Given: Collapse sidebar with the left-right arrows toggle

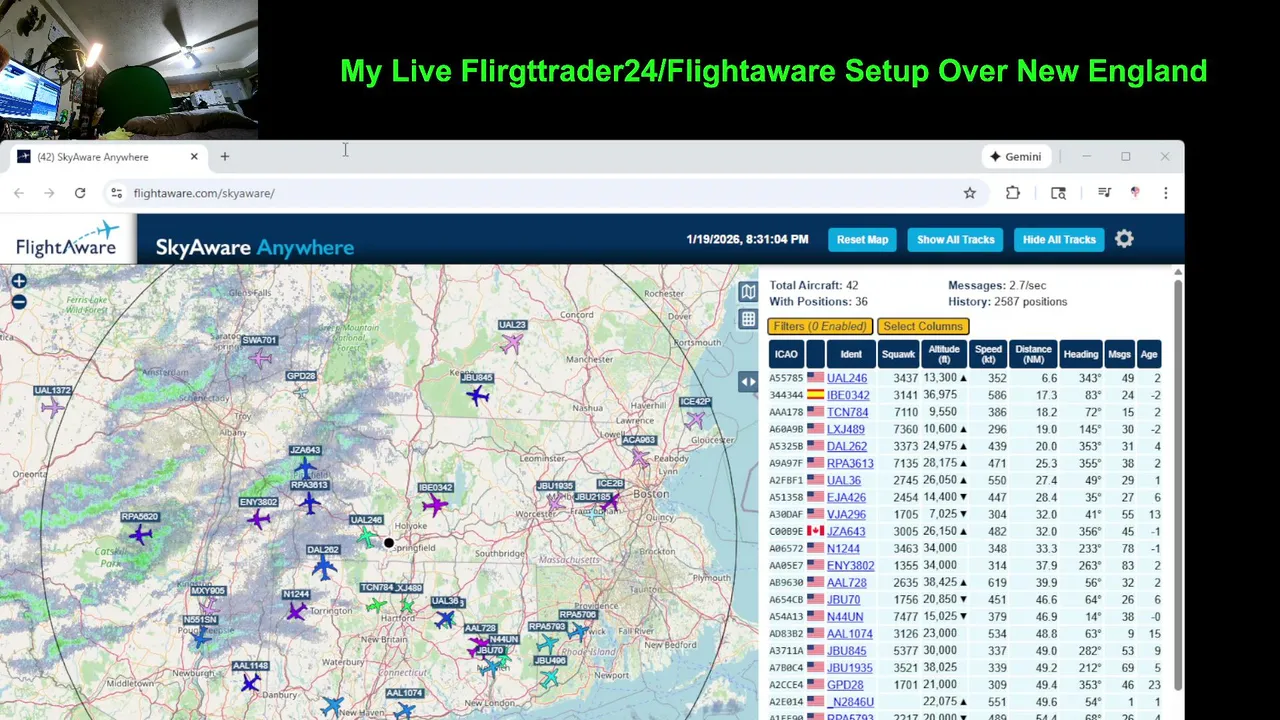Looking at the screenshot, I should (748, 382).
